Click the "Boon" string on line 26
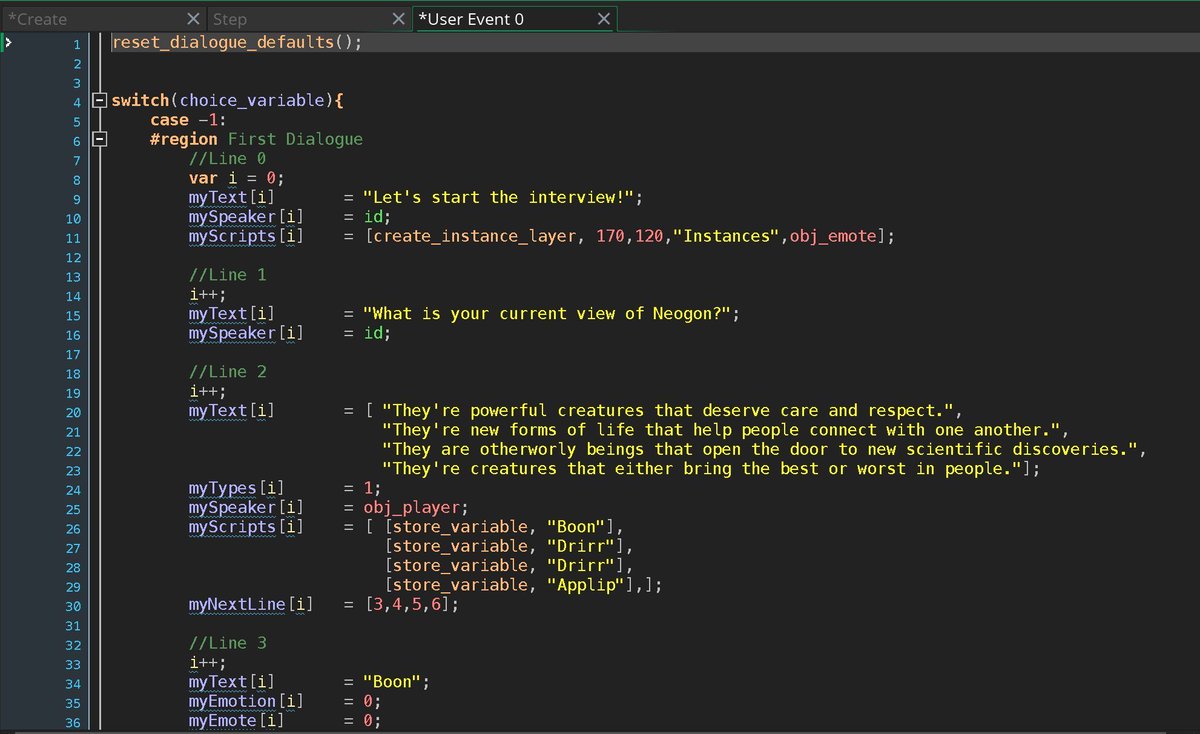Viewport: 1200px width, 734px height. (x=576, y=526)
